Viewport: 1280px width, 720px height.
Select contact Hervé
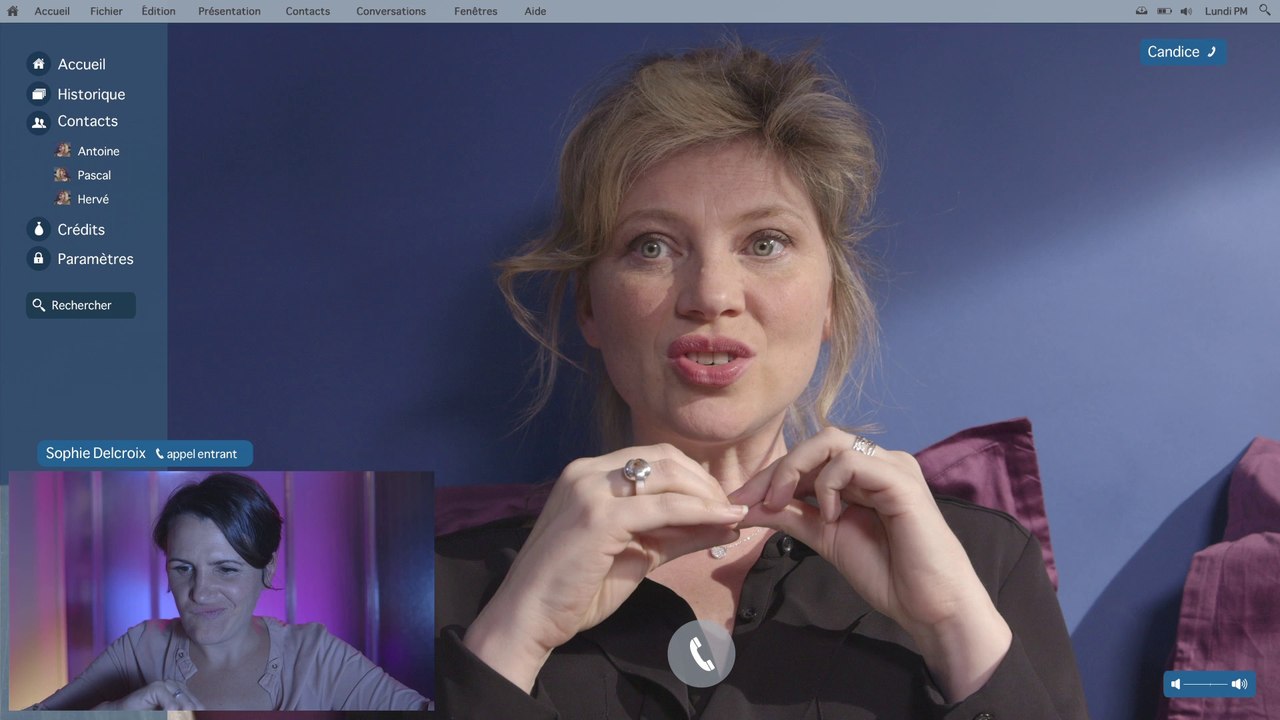coord(82,199)
